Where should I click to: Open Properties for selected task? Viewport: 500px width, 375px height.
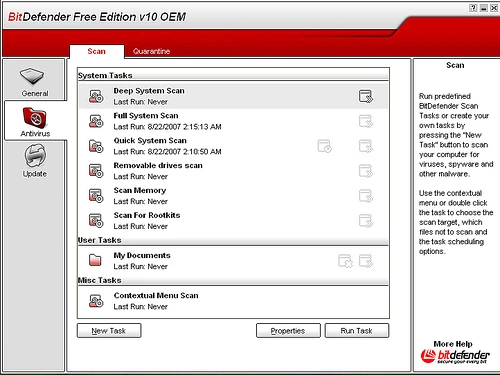click(x=288, y=331)
